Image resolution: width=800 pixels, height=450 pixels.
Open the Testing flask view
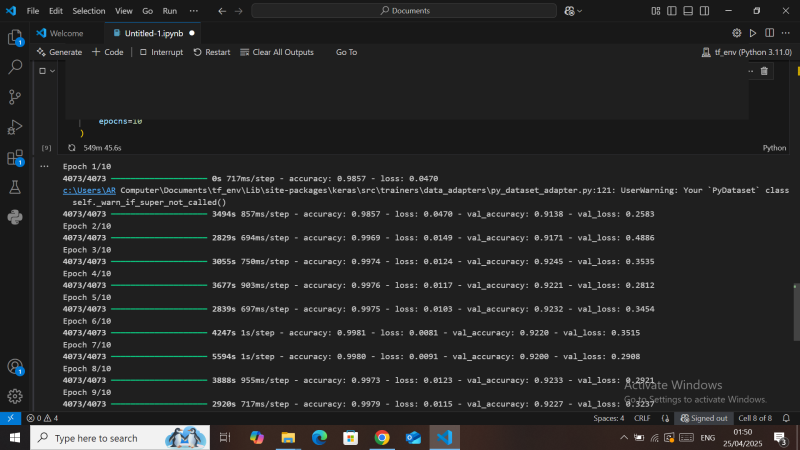pyautogui.click(x=15, y=187)
